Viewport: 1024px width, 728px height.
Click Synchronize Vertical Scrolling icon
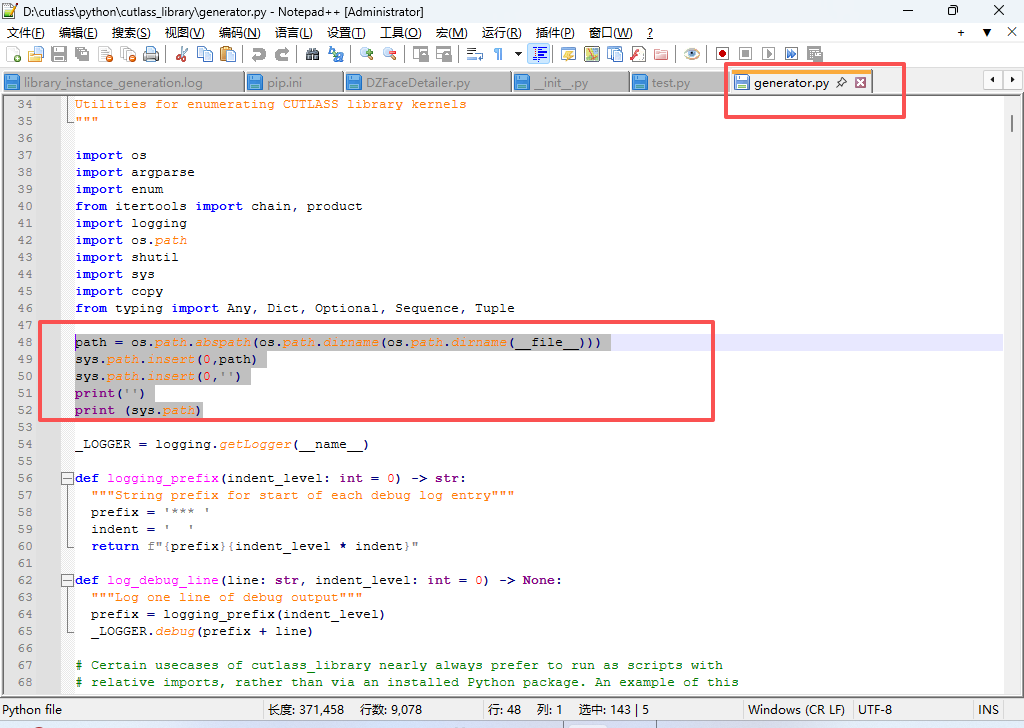[421, 54]
